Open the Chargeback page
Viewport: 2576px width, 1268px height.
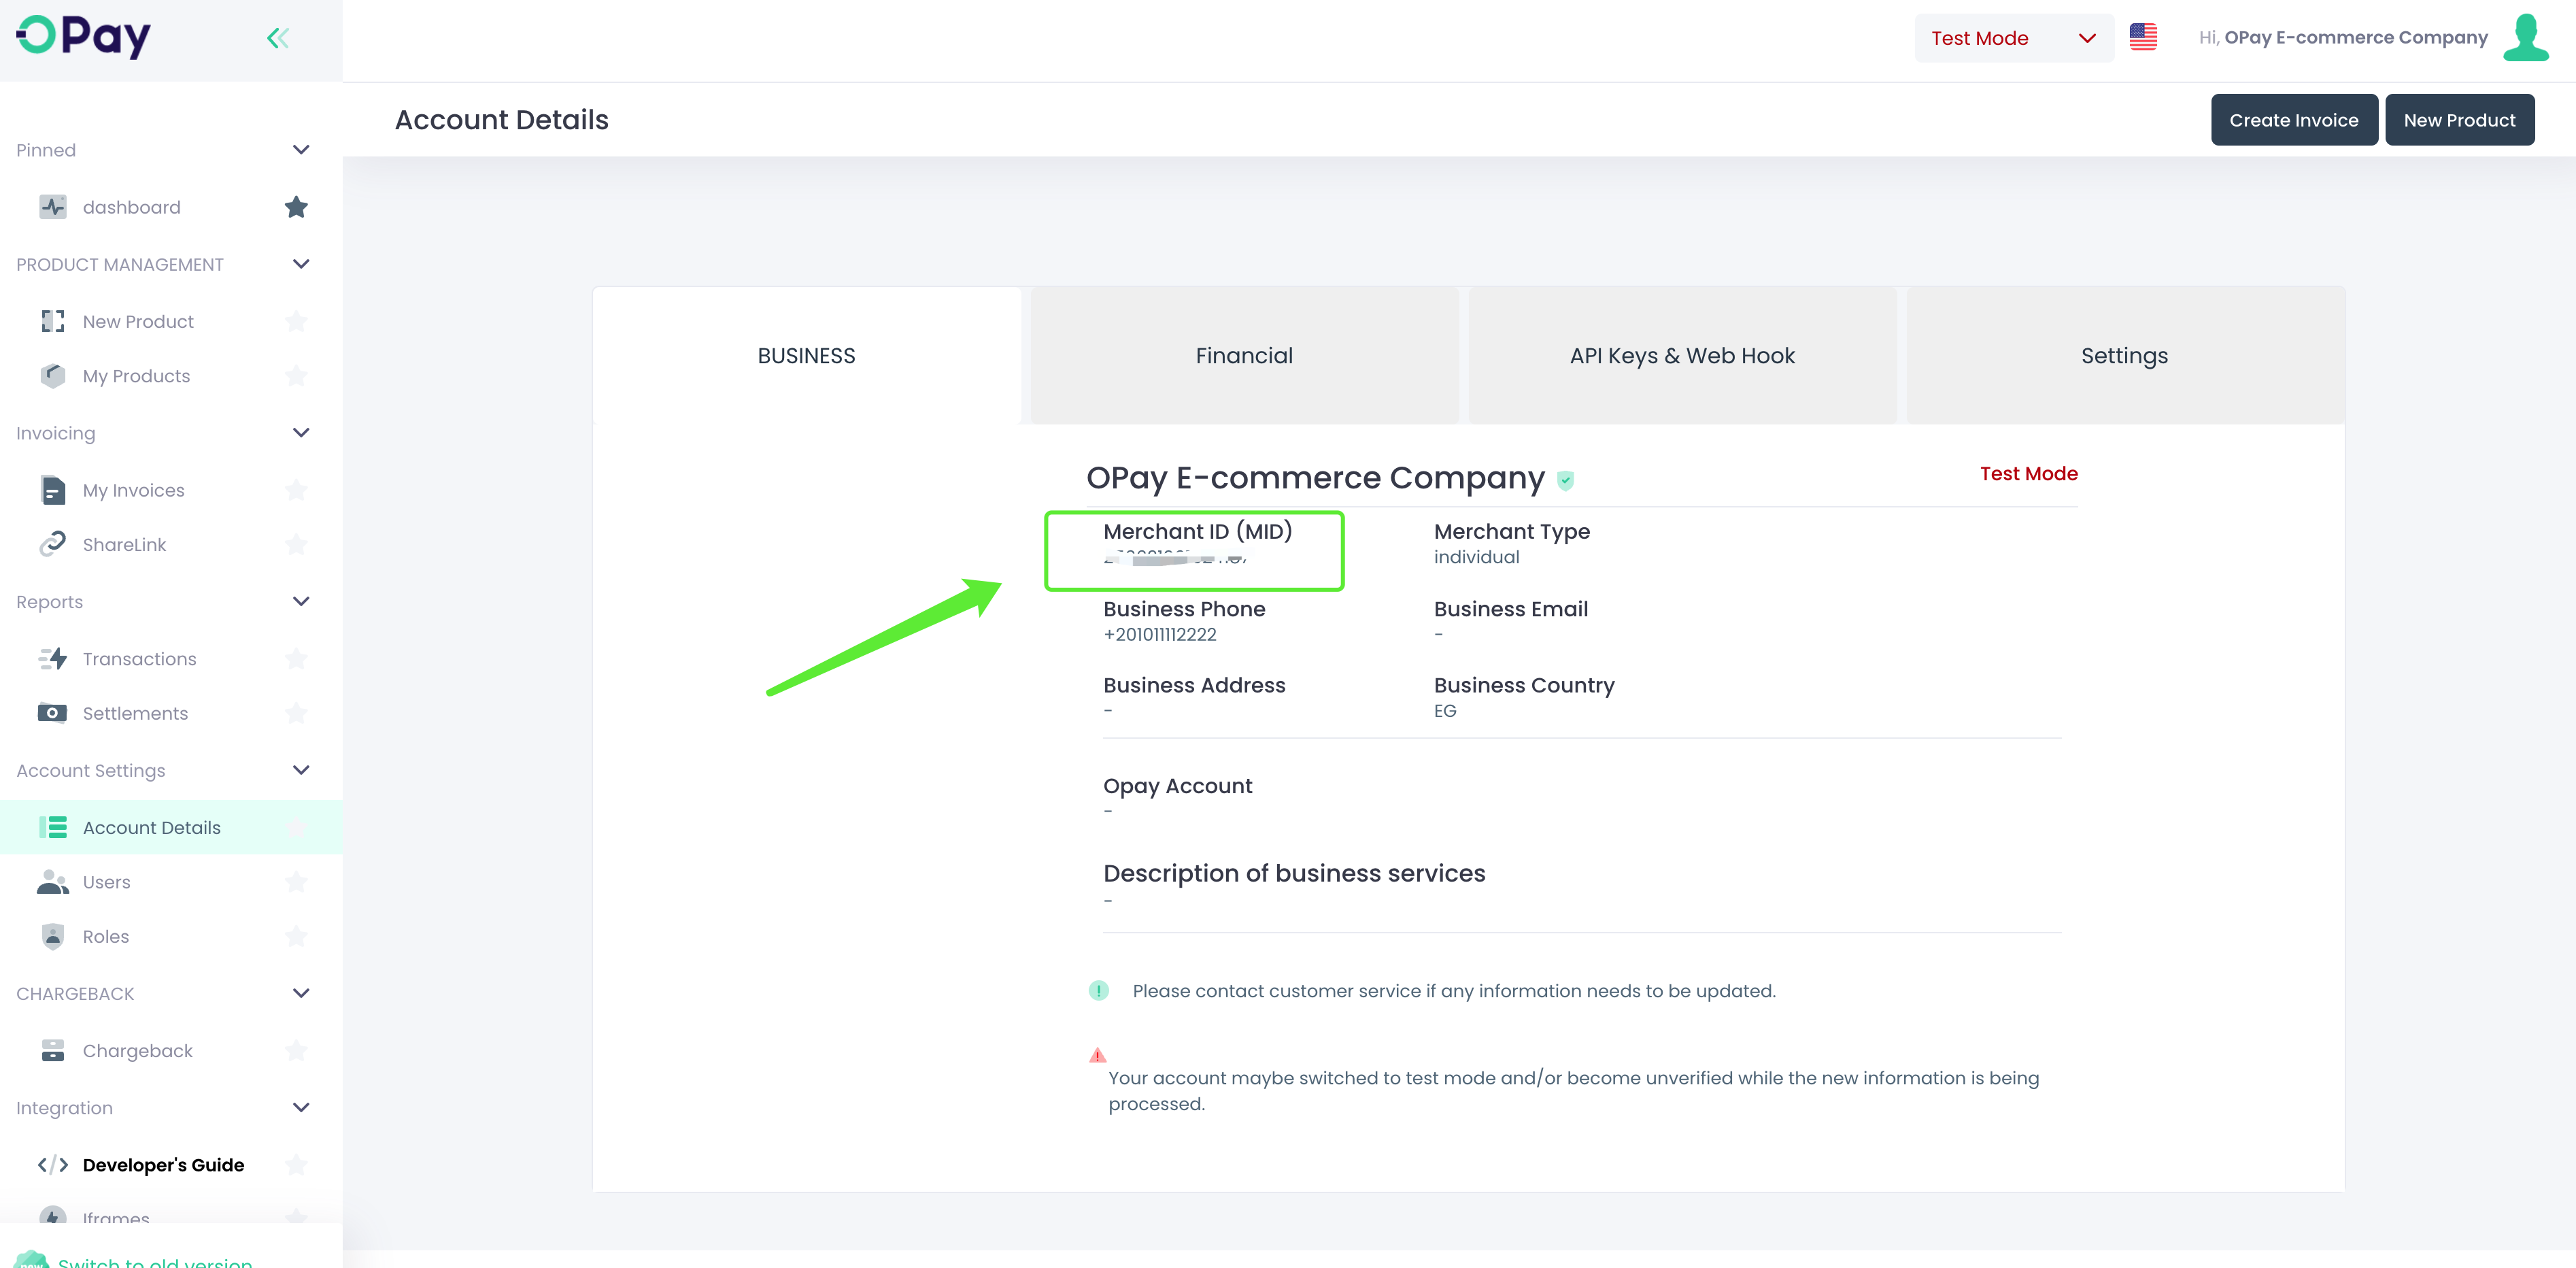138,1050
